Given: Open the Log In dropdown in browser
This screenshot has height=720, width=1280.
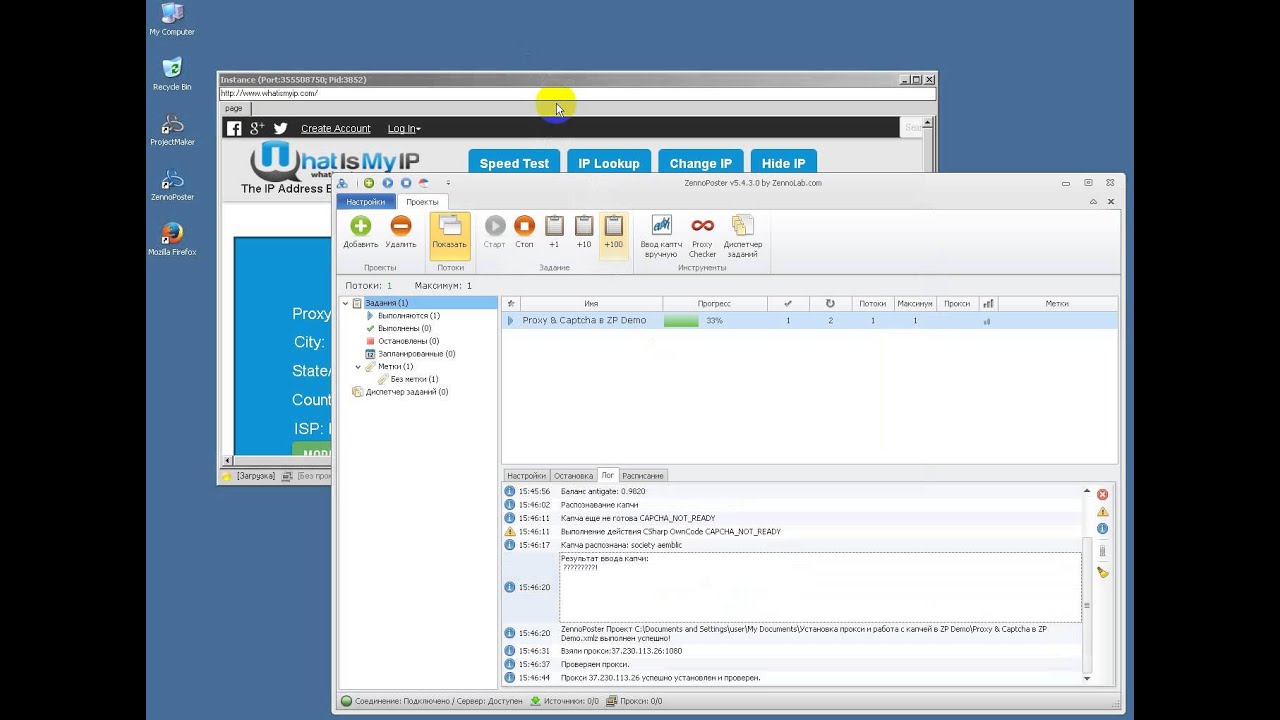Looking at the screenshot, I should click(x=404, y=129).
